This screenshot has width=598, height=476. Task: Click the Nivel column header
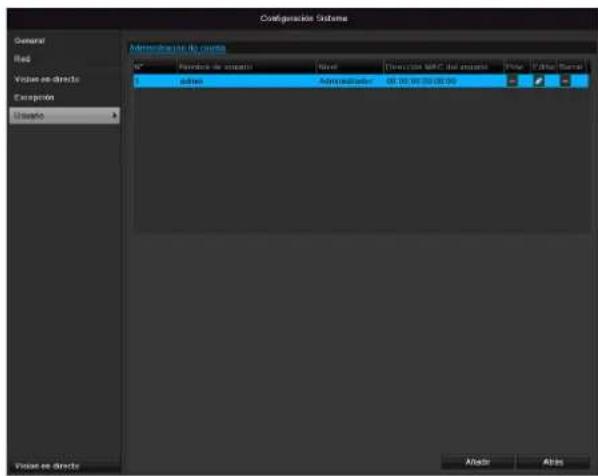click(x=328, y=67)
